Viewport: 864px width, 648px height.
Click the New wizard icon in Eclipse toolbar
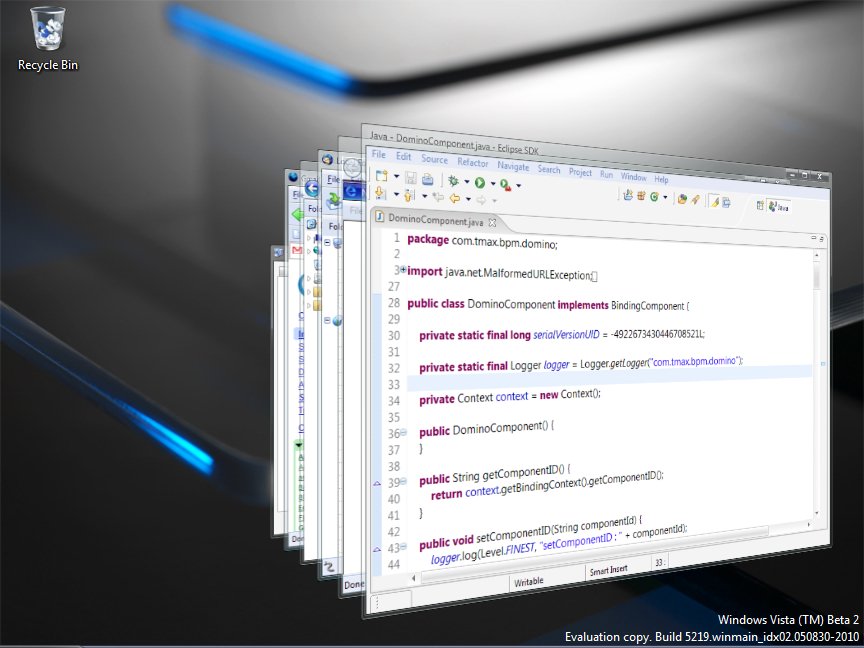(x=381, y=176)
